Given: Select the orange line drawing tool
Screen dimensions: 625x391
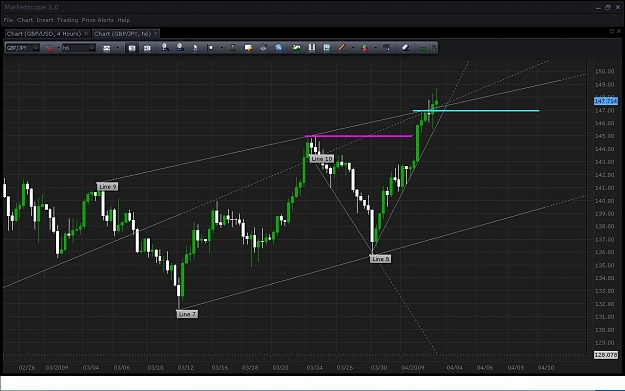Looking at the screenshot, I should point(342,48).
